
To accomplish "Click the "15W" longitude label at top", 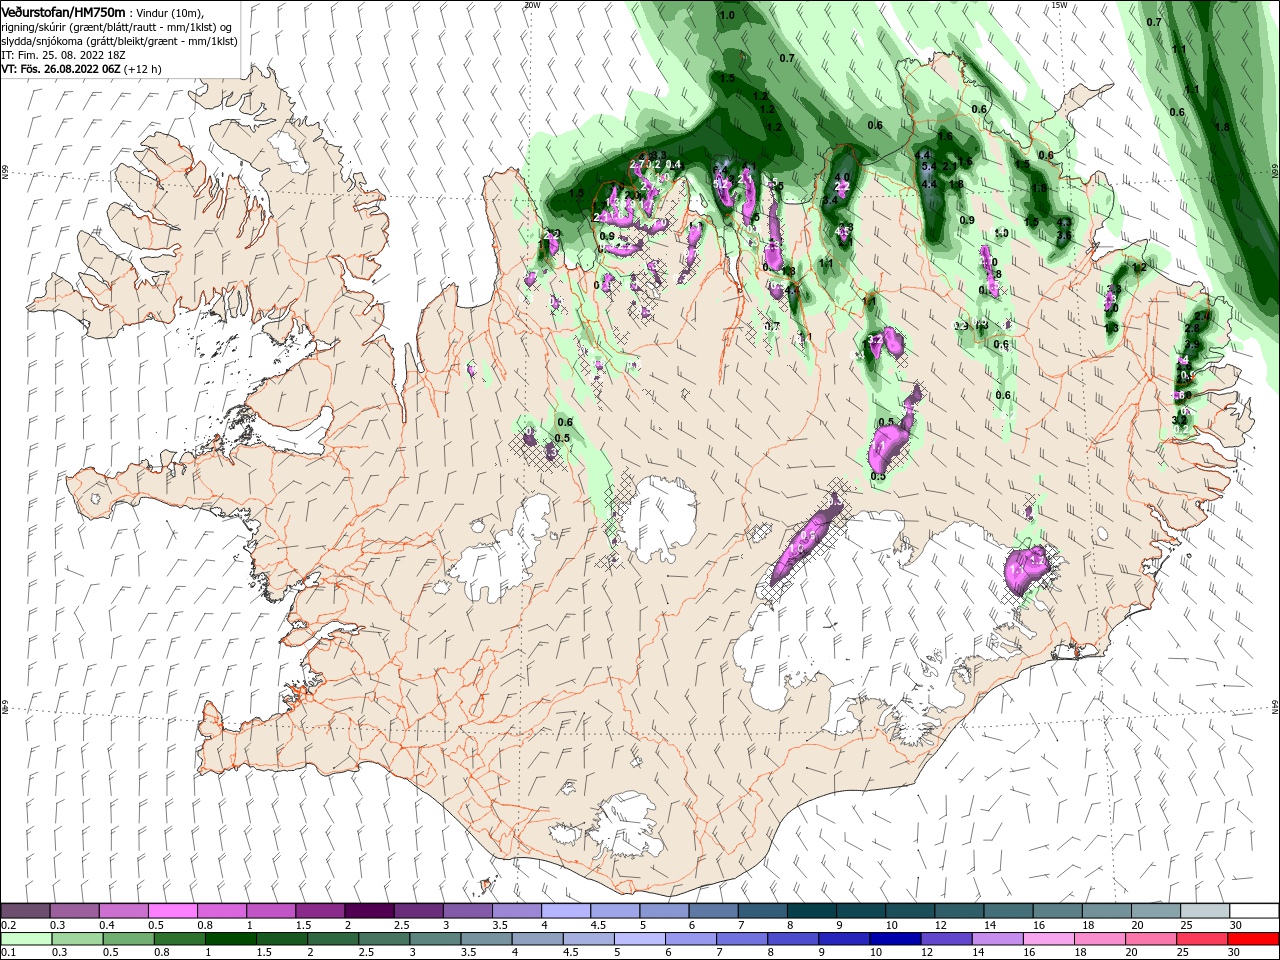I will coord(1059,4).
